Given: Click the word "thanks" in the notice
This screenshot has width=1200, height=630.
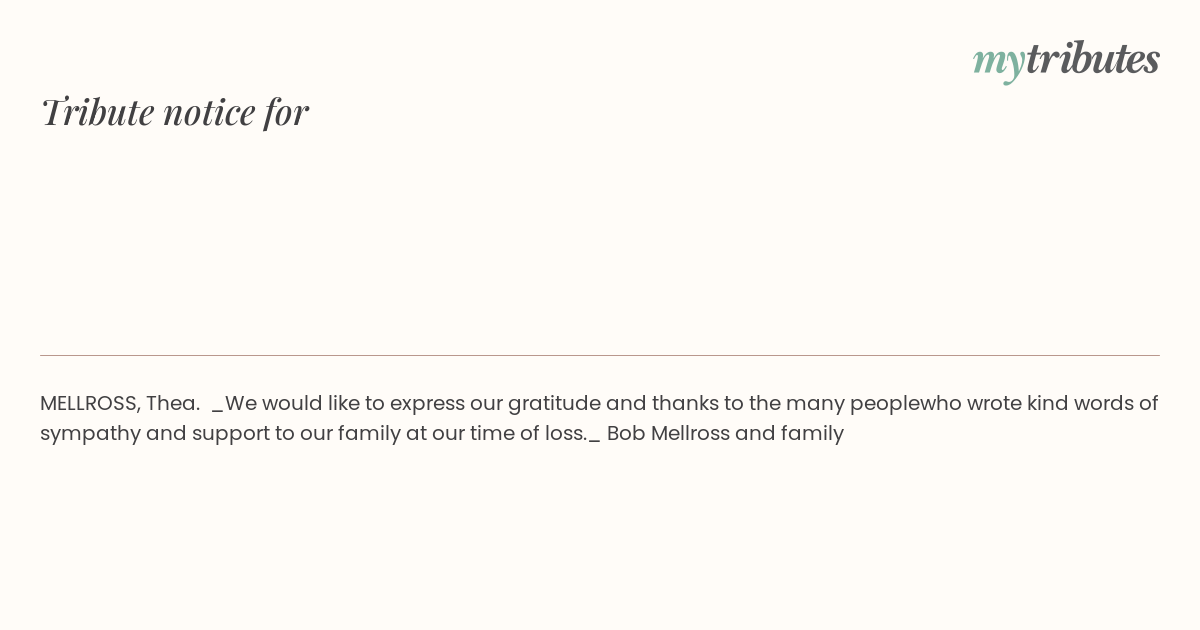Looking at the screenshot, I should pos(685,403).
